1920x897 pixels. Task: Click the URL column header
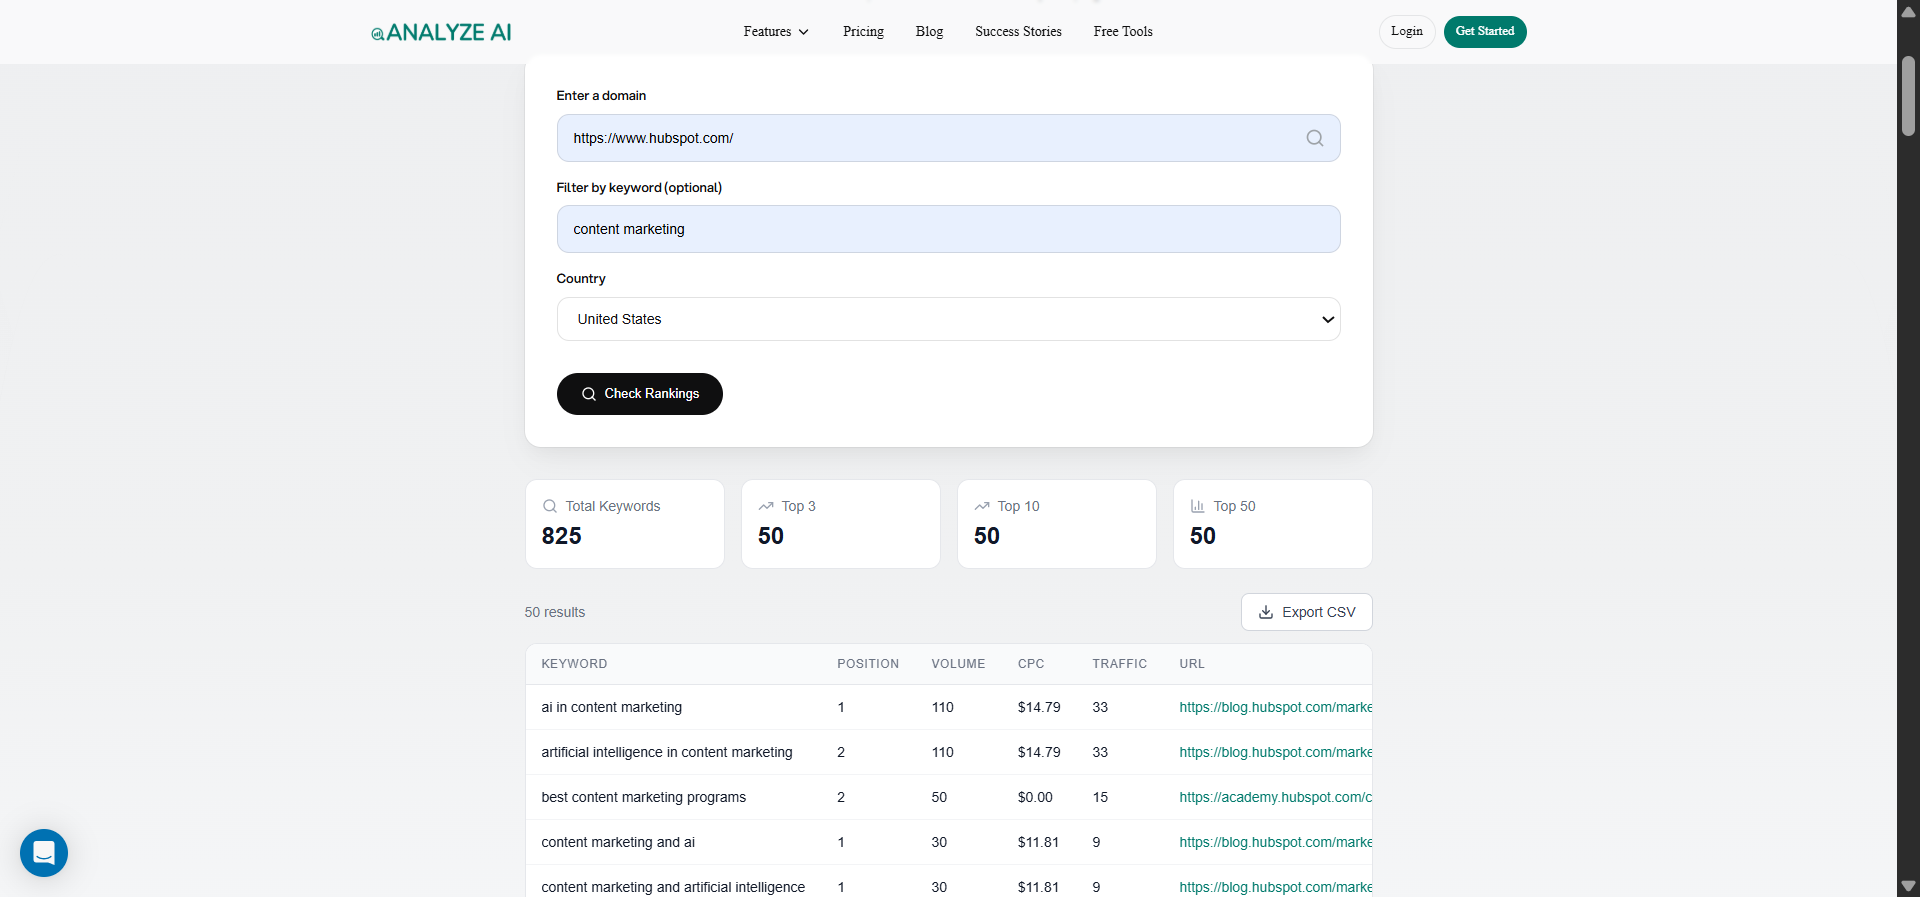tap(1192, 664)
